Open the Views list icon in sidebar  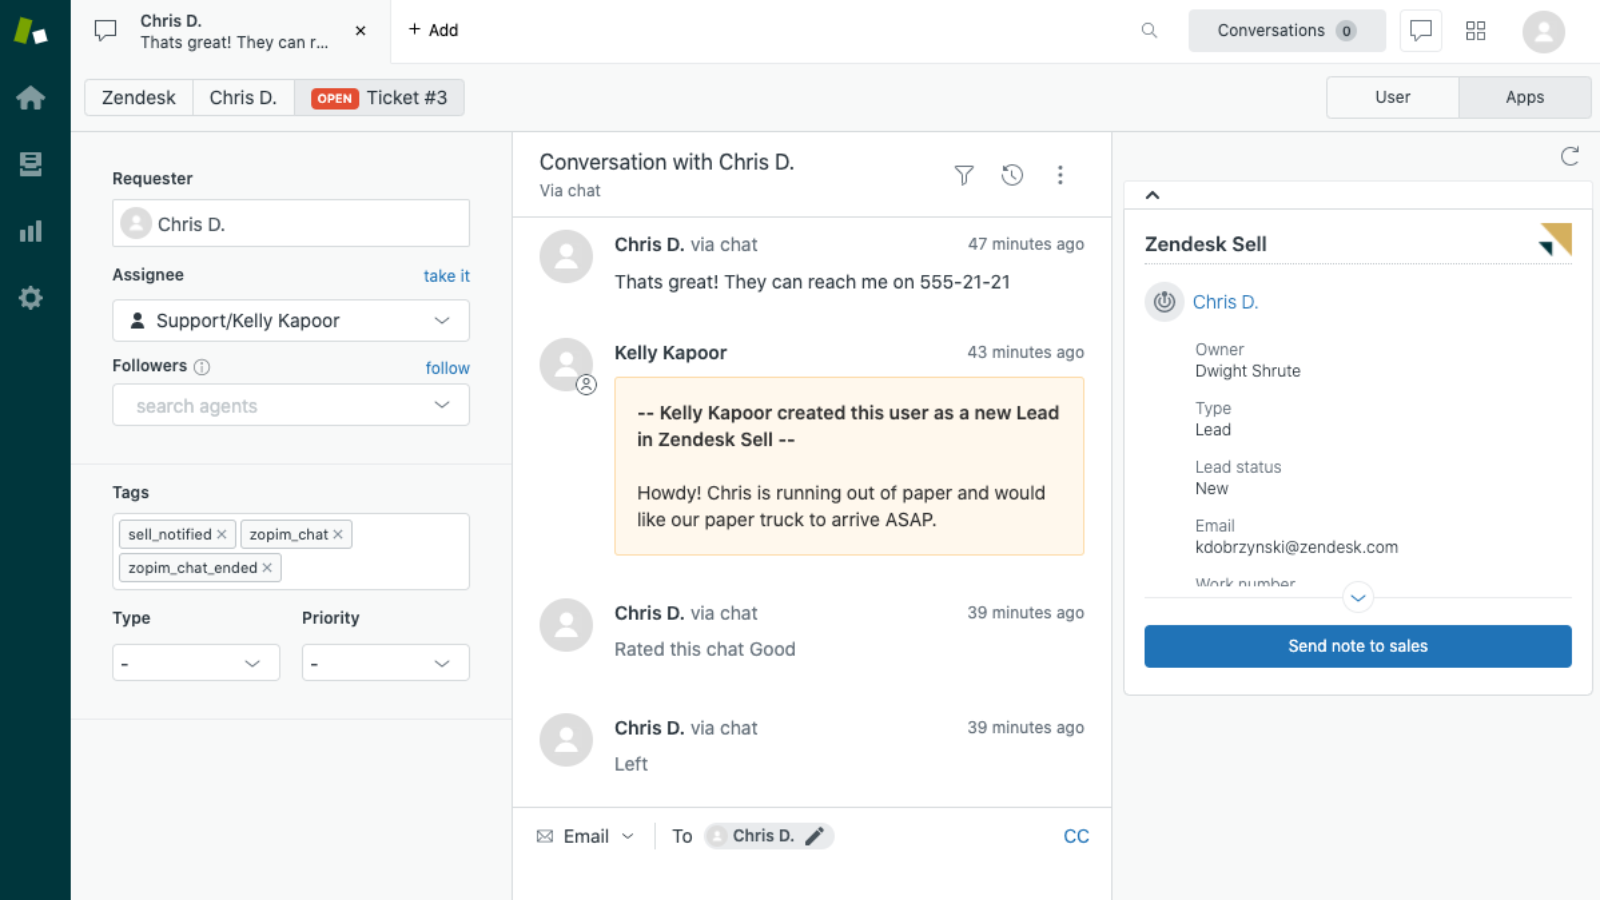tap(31, 164)
